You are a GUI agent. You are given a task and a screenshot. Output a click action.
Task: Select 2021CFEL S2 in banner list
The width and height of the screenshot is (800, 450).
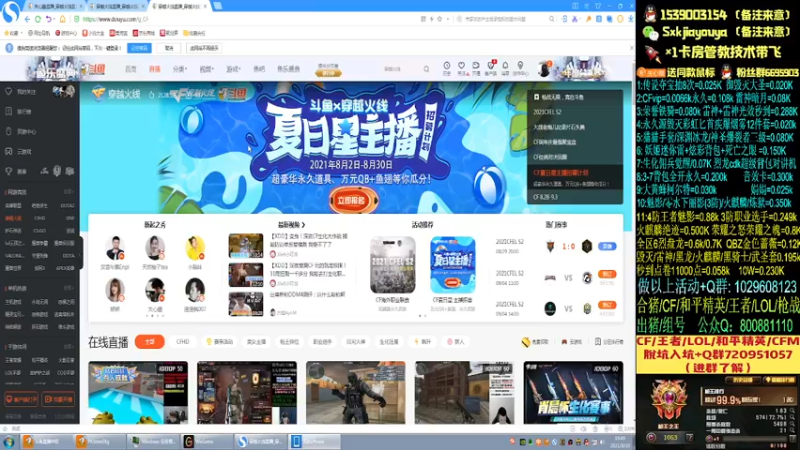pos(547,112)
